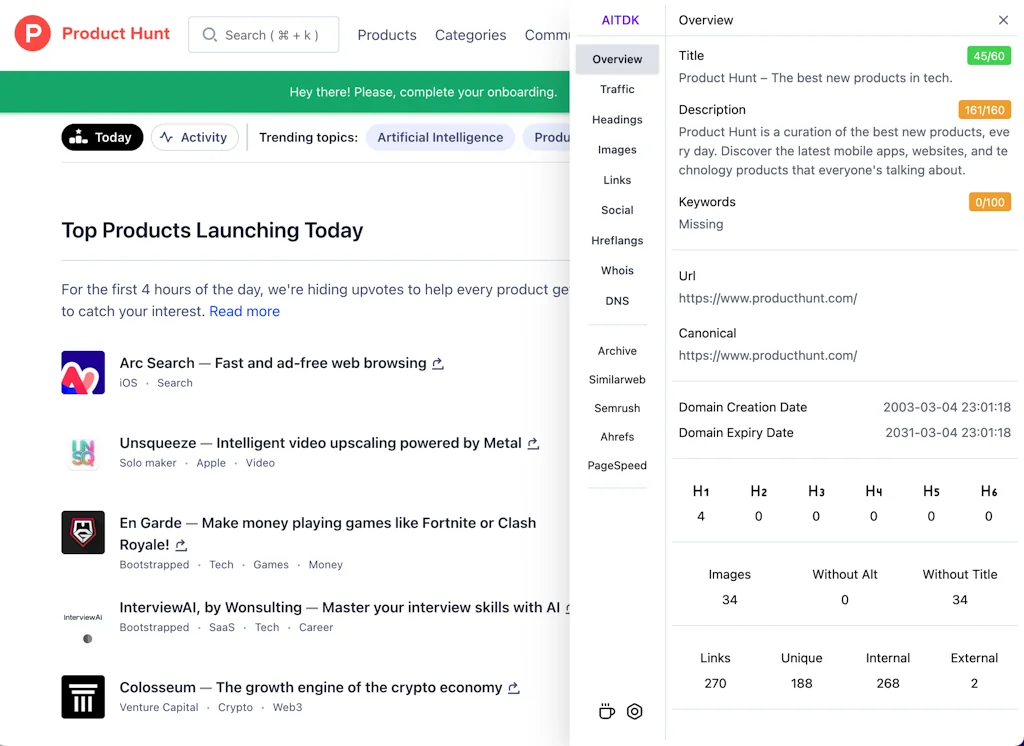The image size is (1024, 746).
Task: Click the En Garde product thumbnail icon
Action: (x=83, y=532)
